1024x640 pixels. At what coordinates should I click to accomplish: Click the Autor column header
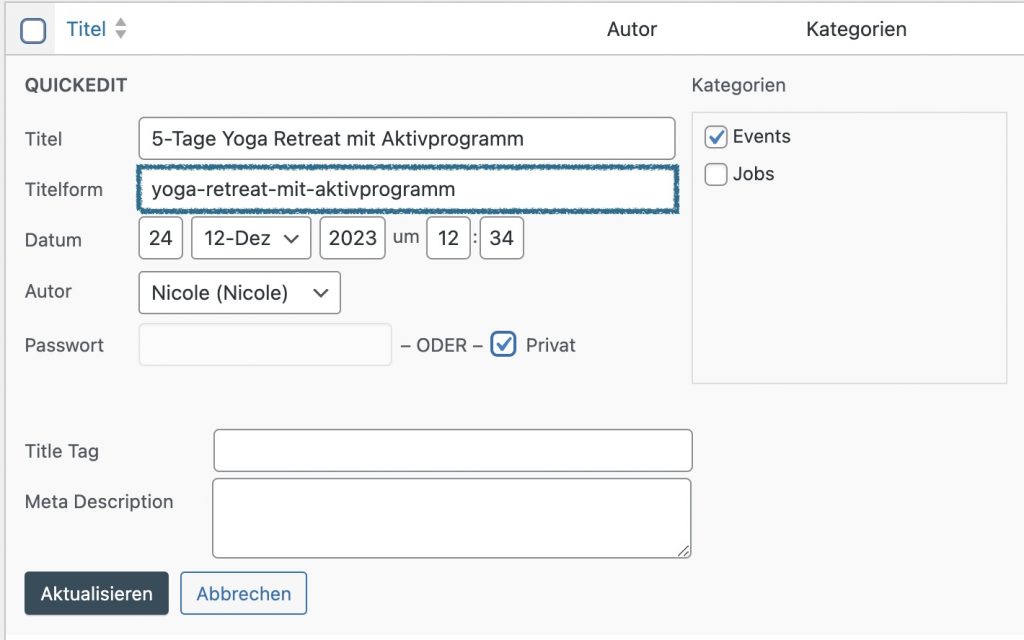pyautogui.click(x=631, y=30)
